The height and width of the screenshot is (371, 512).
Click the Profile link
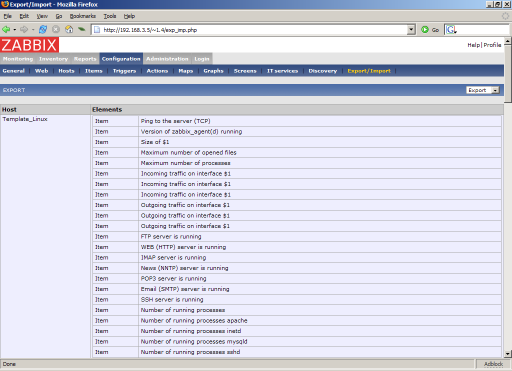(x=492, y=45)
